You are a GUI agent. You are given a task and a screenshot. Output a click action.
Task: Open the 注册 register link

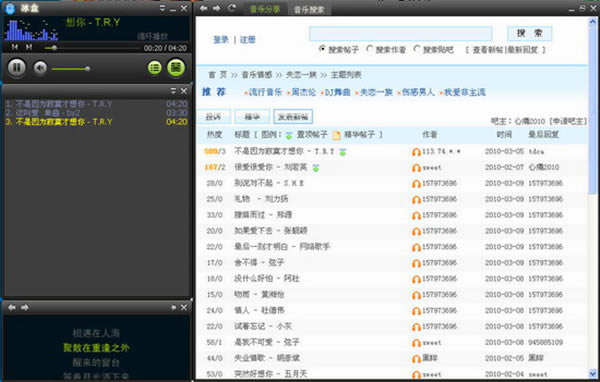[x=248, y=39]
